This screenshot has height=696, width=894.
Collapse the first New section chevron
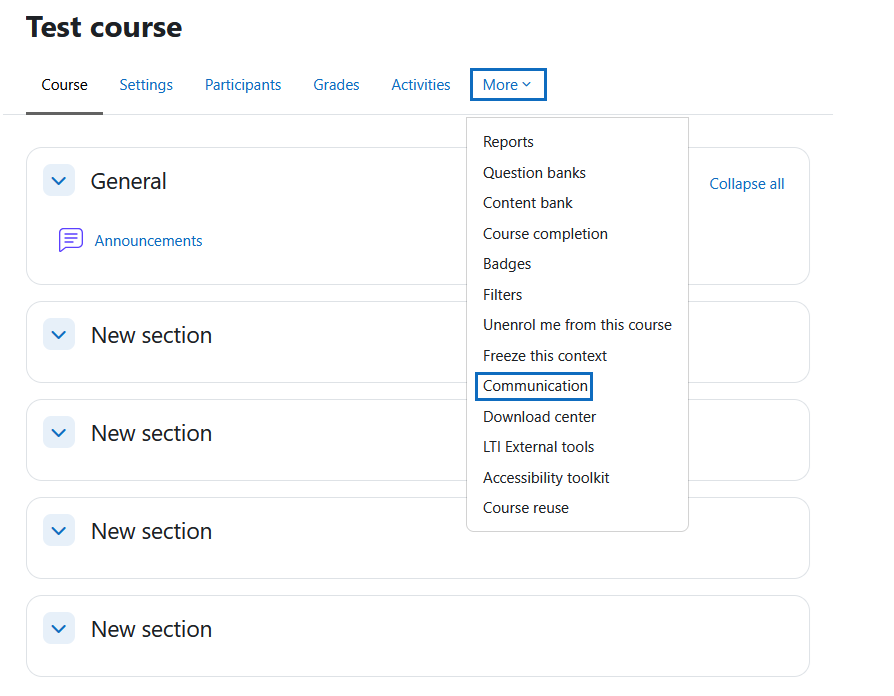click(x=59, y=335)
